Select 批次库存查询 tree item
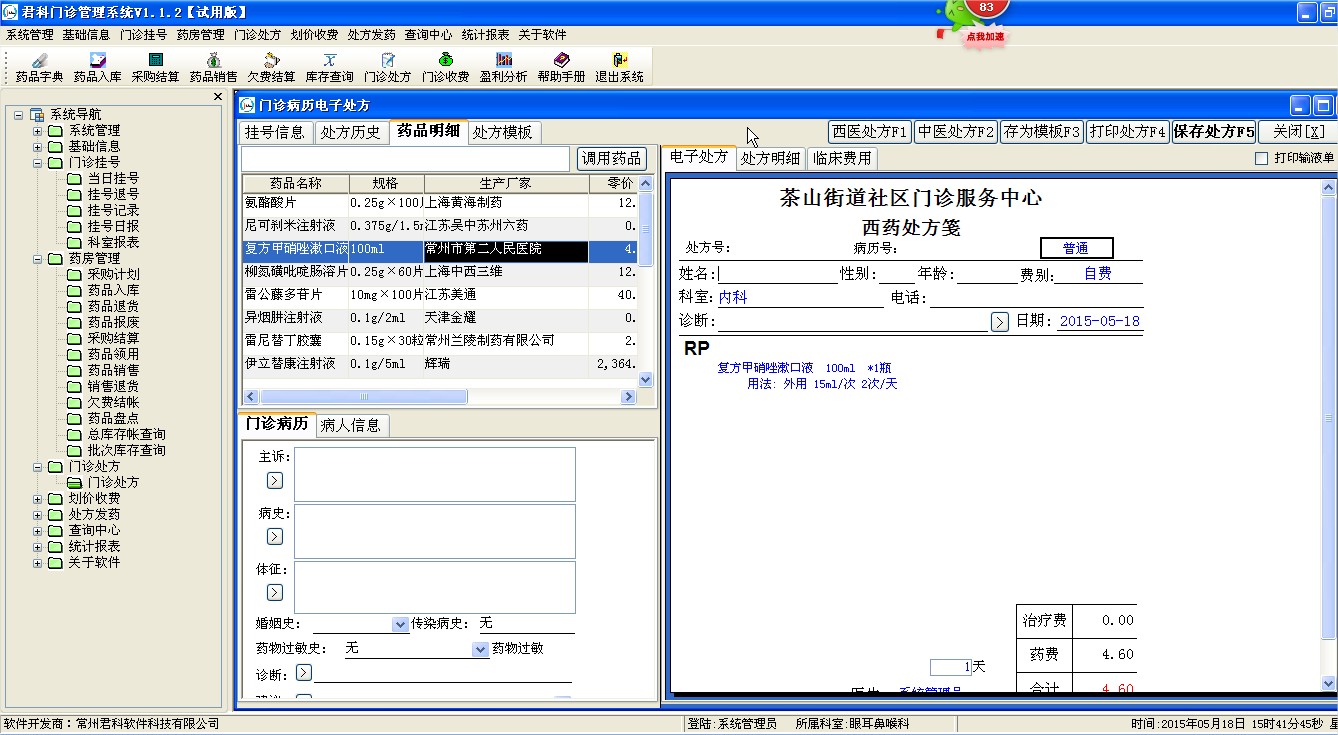Screen dimensions: 1338x735 (x=126, y=450)
